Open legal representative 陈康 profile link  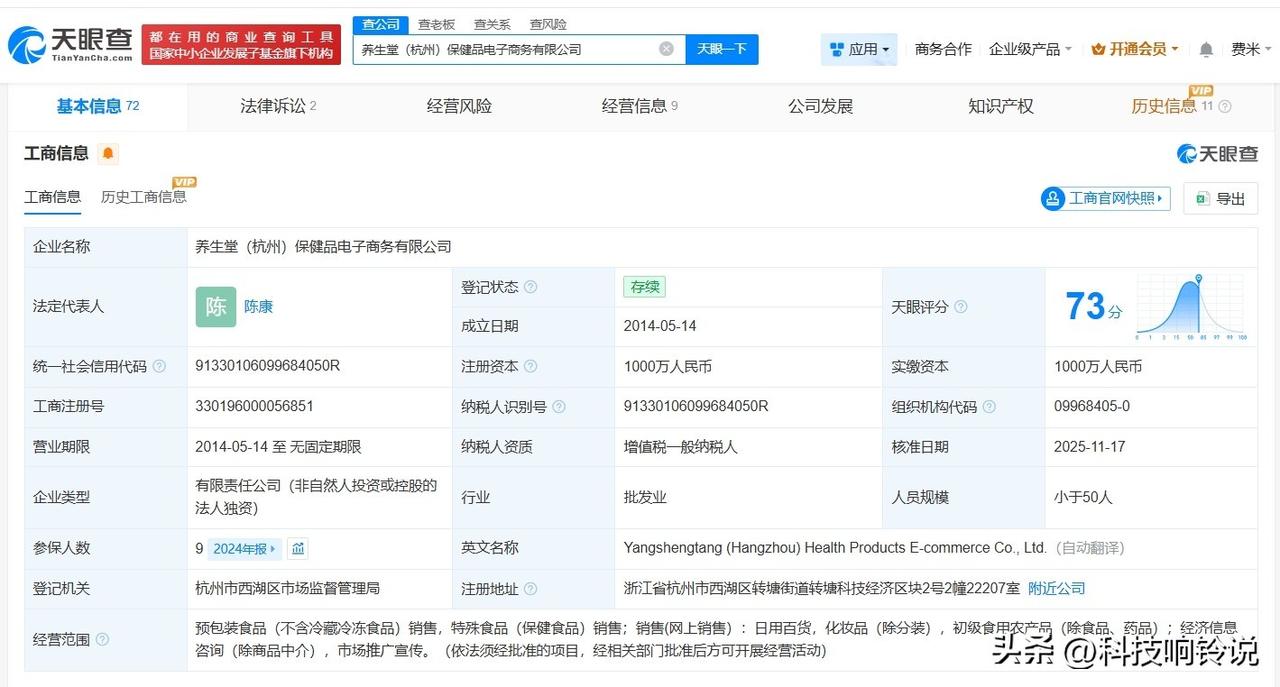click(258, 307)
